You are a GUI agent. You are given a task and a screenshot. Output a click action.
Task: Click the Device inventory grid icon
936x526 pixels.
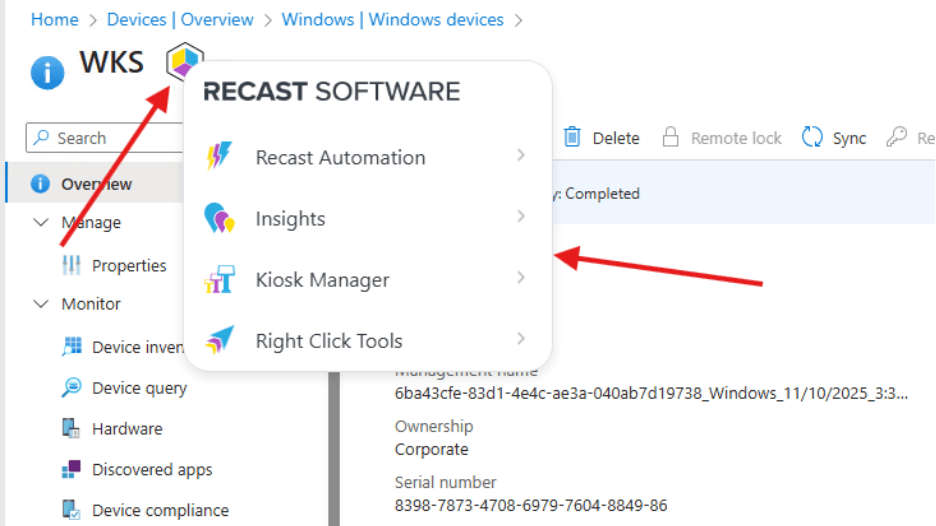point(72,346)
